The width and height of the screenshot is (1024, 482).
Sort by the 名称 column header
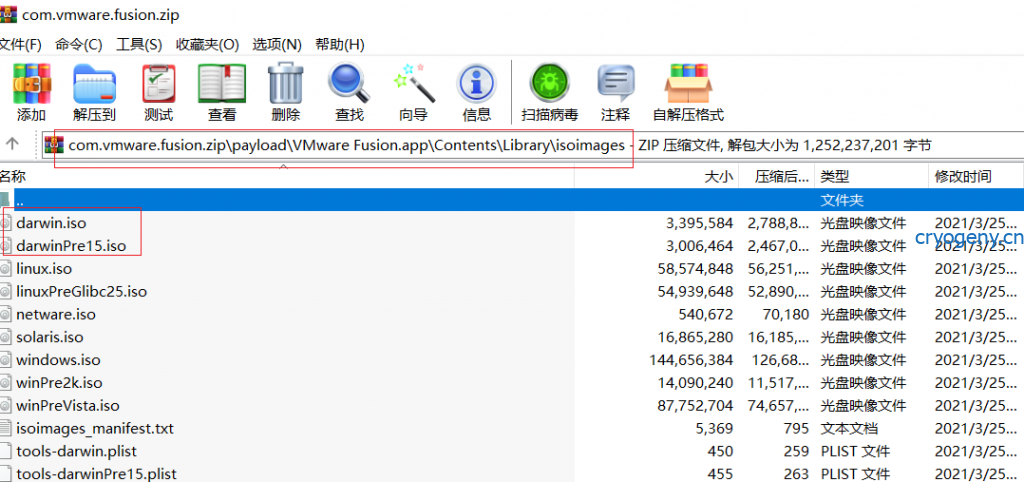click(287, 176)
